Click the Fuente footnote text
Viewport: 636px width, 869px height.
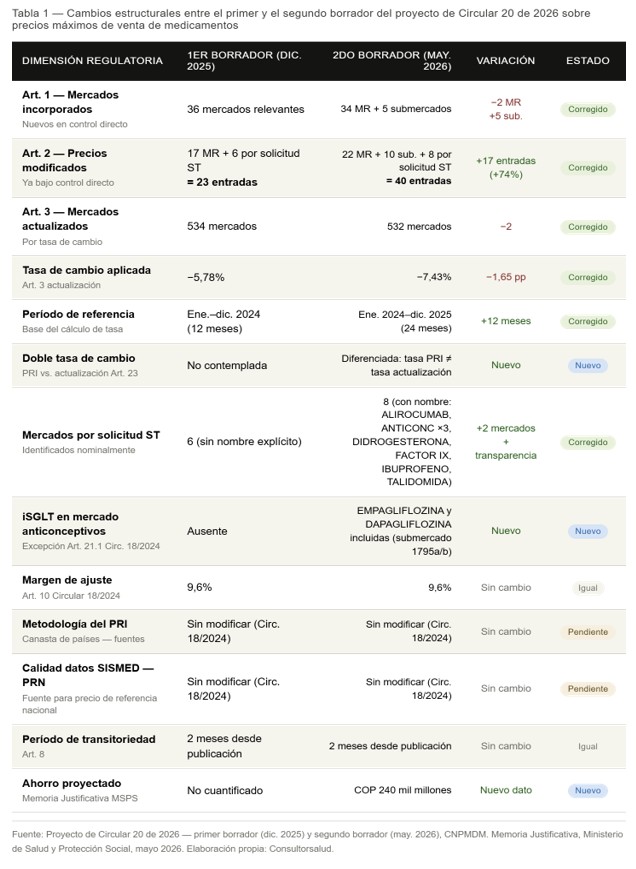[x=317, y=841]
